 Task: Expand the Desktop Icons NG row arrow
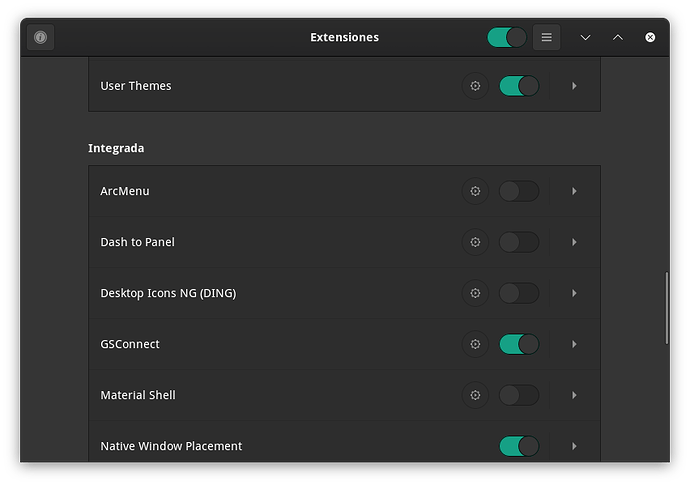574,293
